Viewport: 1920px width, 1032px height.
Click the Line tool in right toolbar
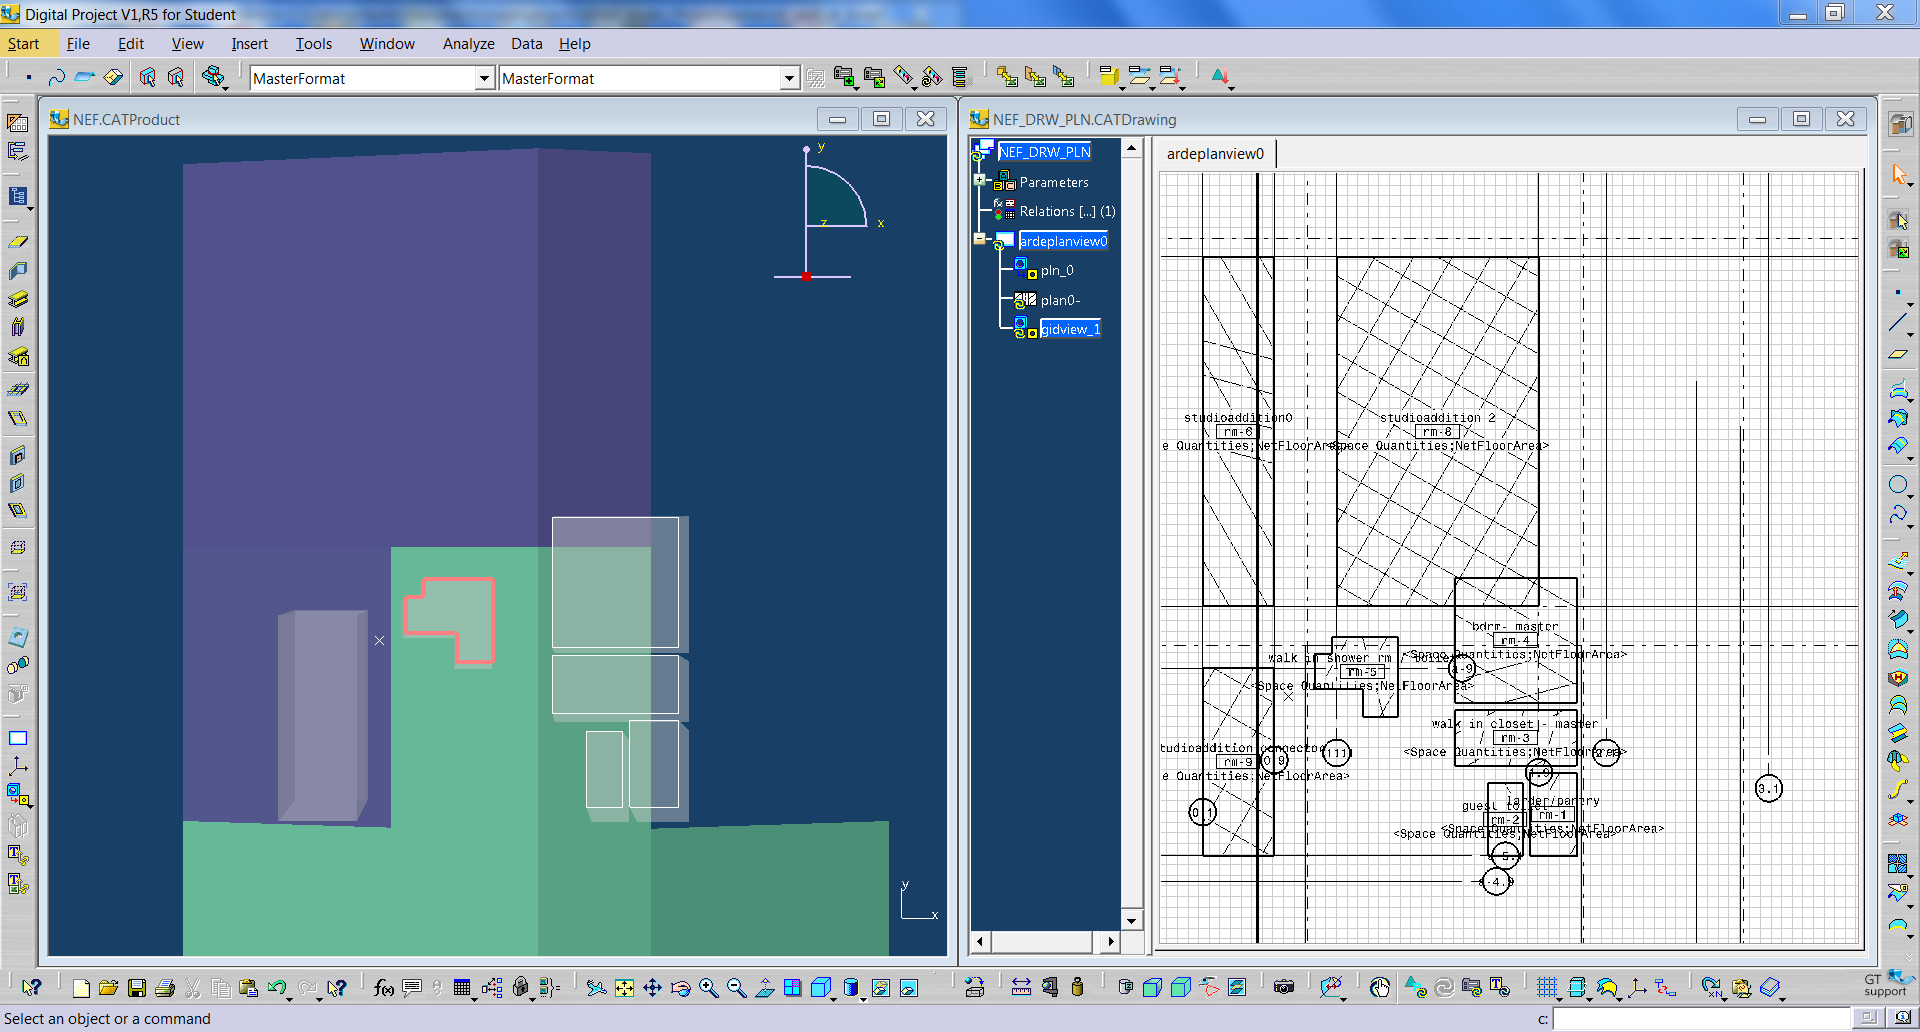tap(1898, 323)
